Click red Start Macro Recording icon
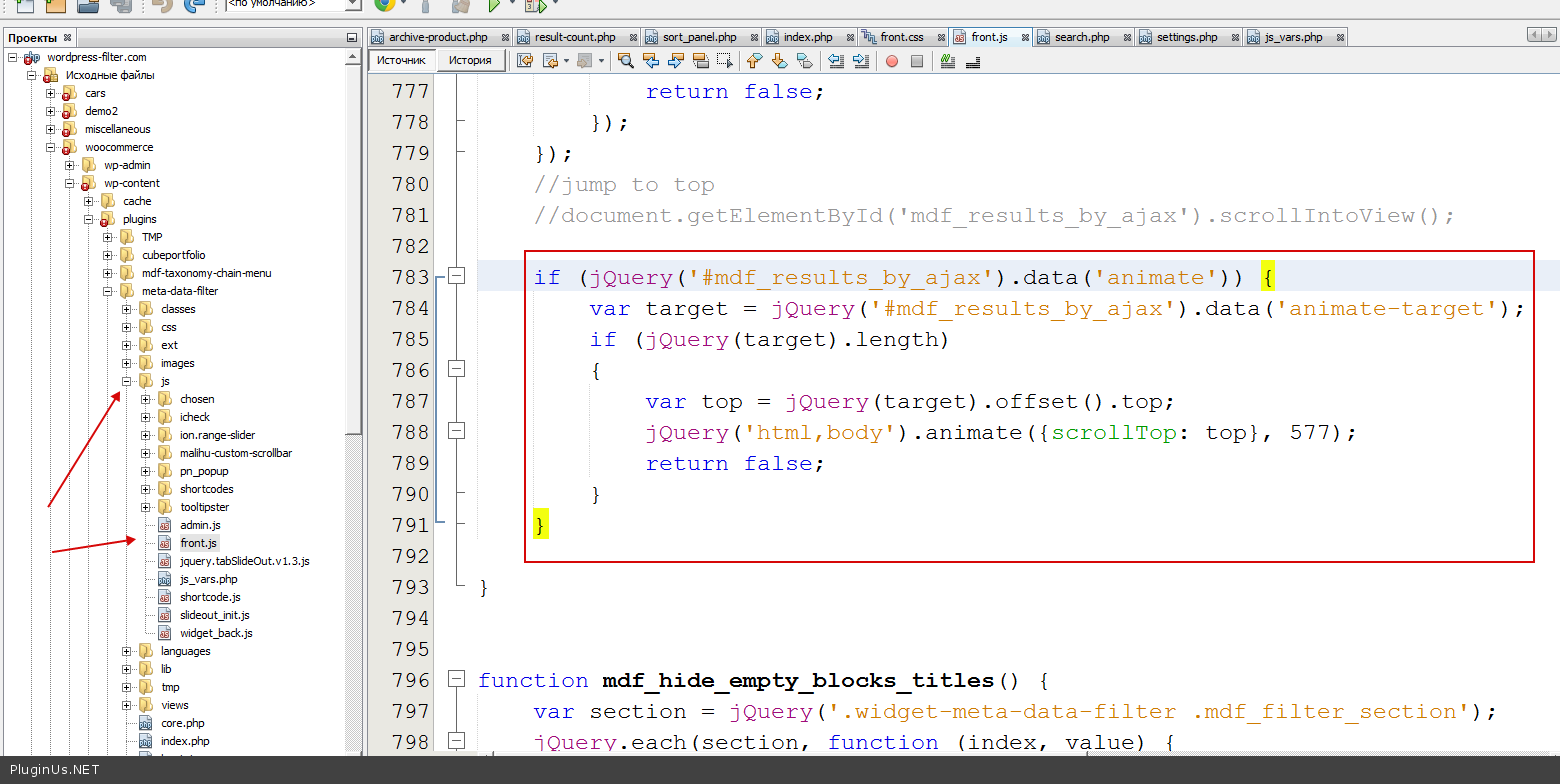1560x784 pixels. pyautogui.click(x=891, y=61)
